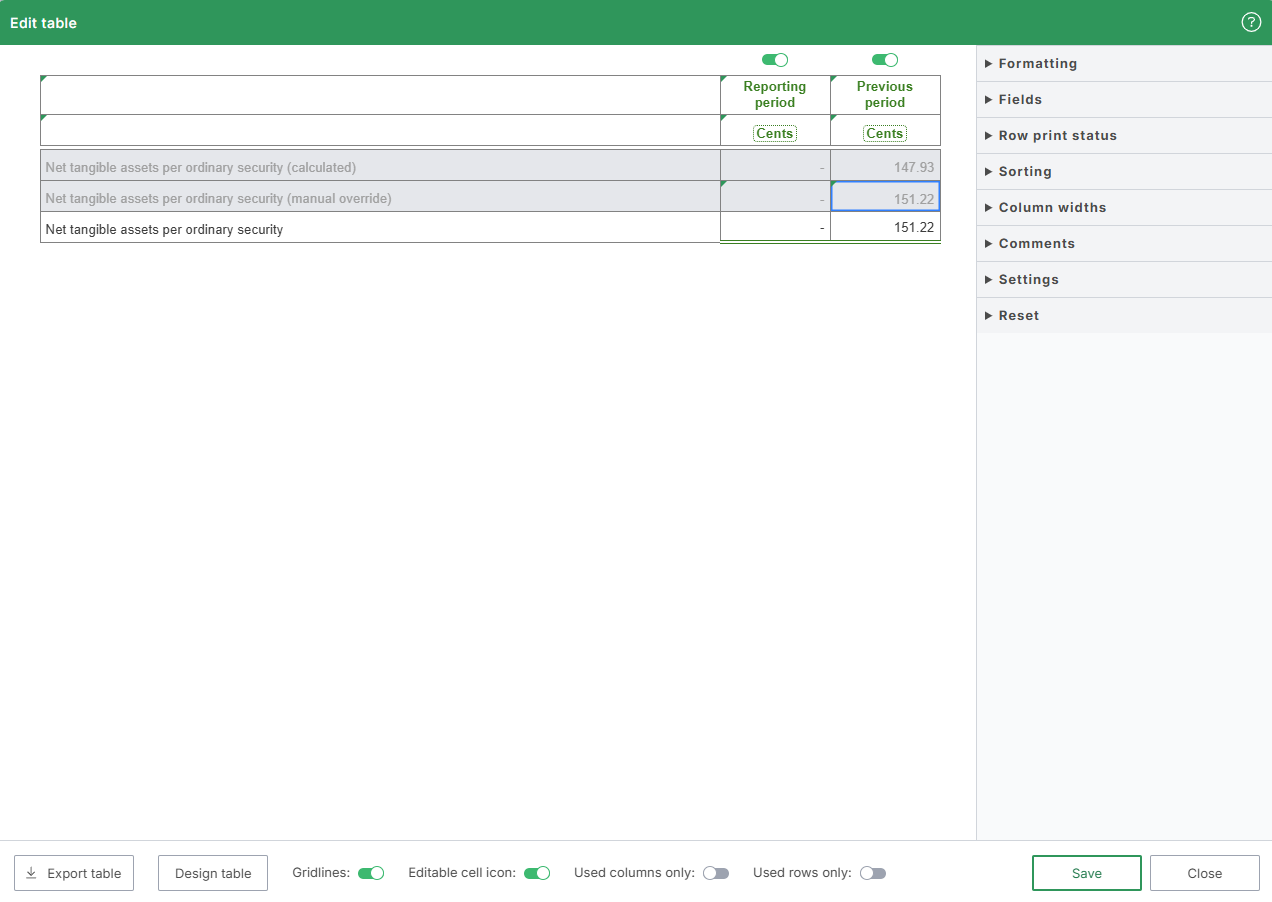Expand the Fields section

[x=1020, y=99]
